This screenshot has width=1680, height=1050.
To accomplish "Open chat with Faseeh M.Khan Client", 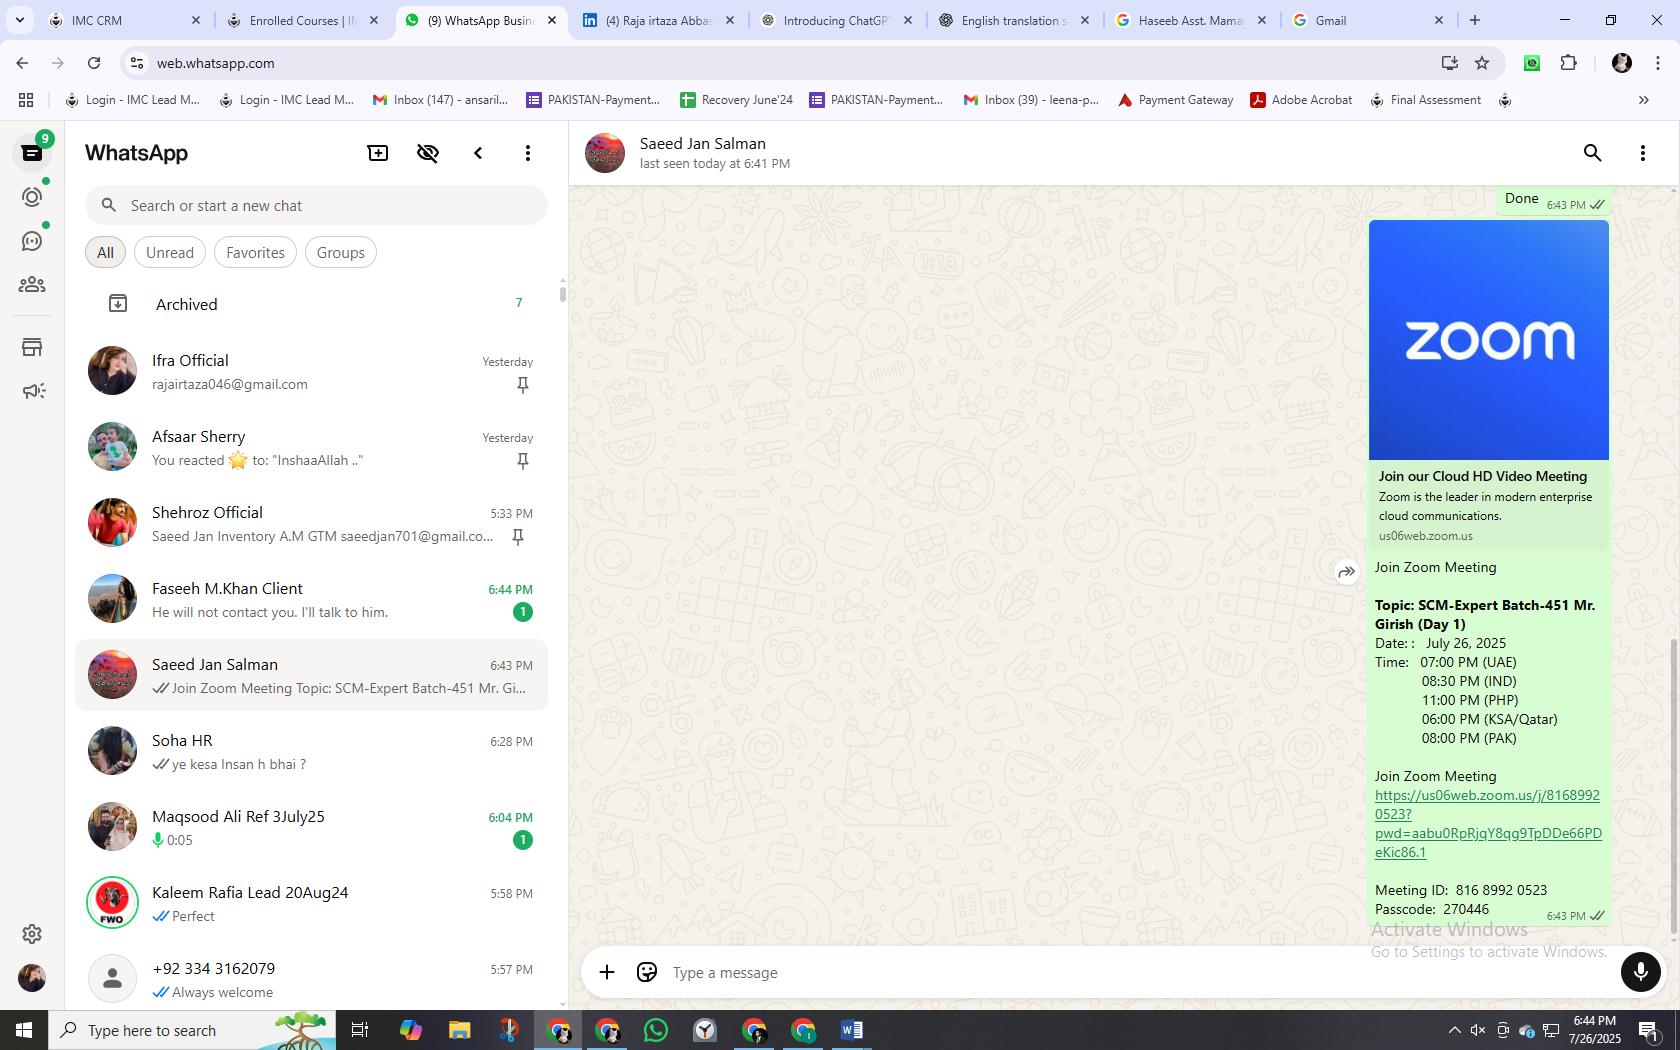I will click(312, 600).
